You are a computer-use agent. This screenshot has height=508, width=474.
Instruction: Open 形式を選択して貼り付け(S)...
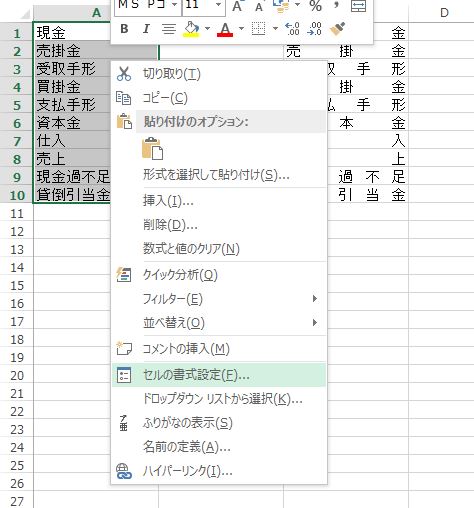219,174
